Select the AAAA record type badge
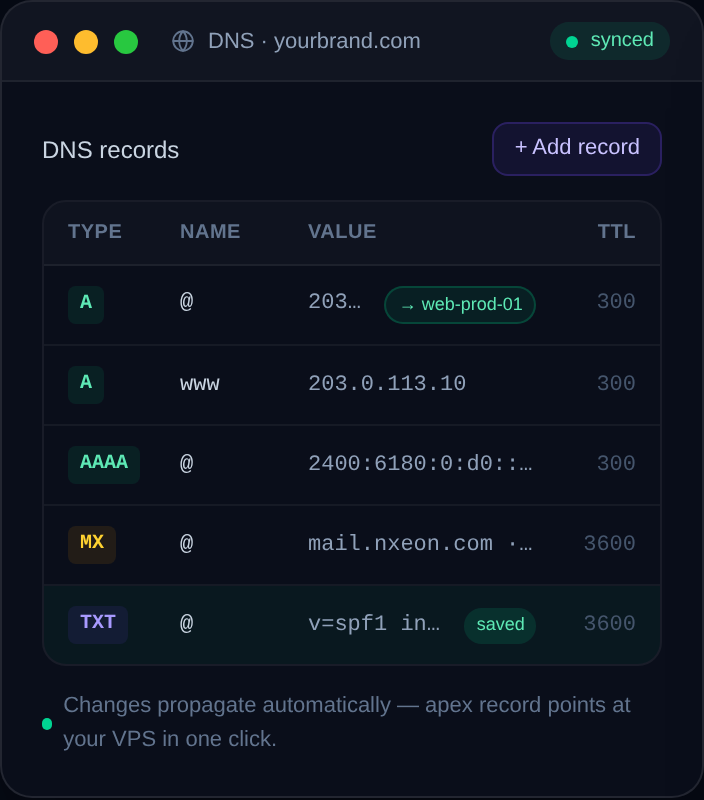Image resolution: width=704 pixels, height=800 pixels. [104, 465]
